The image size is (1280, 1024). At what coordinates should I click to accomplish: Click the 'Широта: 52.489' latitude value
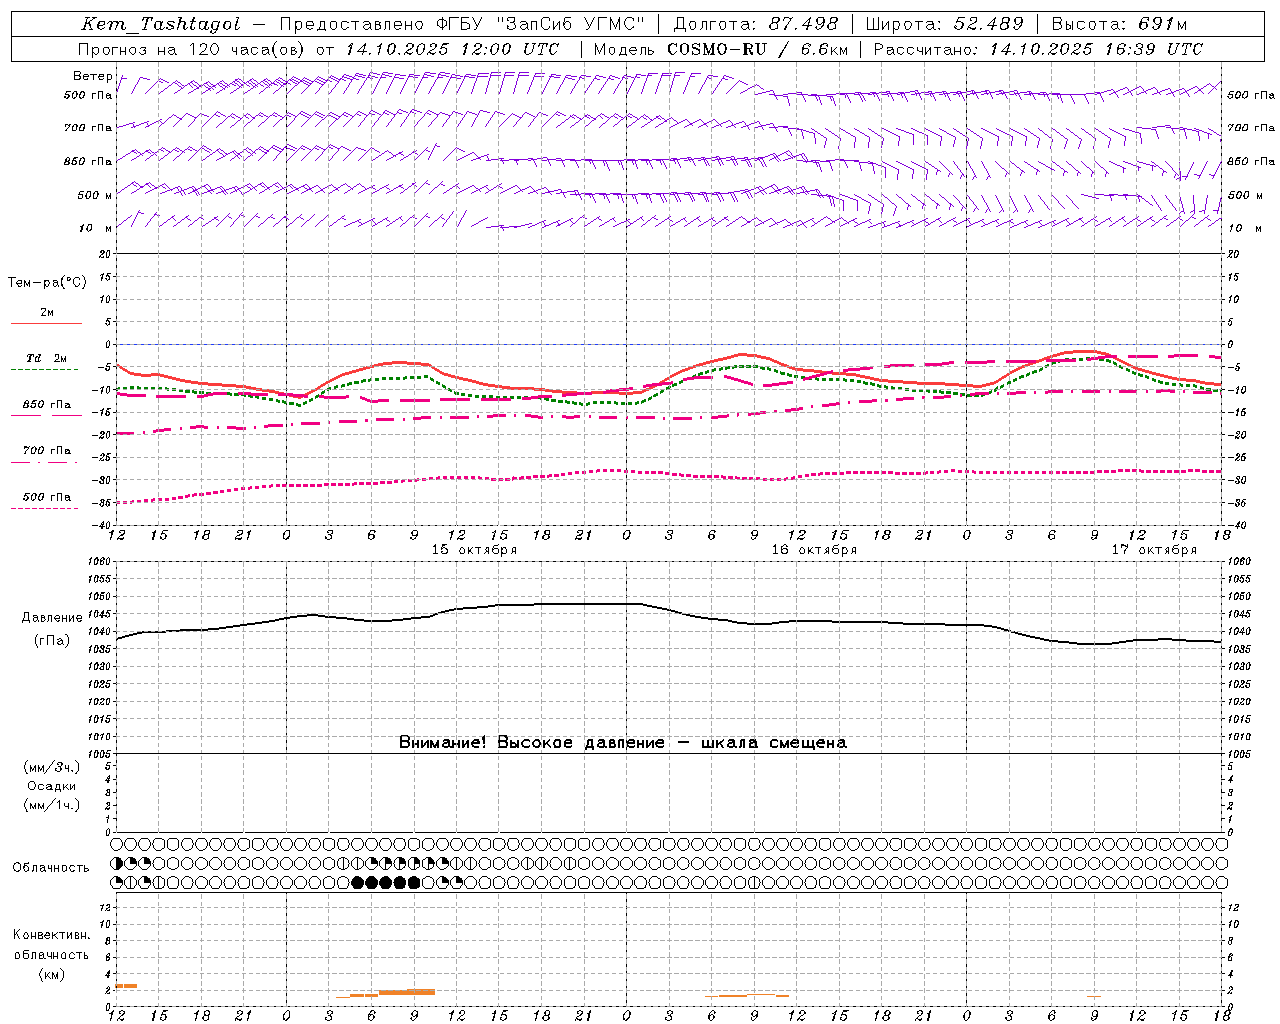click(945, 24)
